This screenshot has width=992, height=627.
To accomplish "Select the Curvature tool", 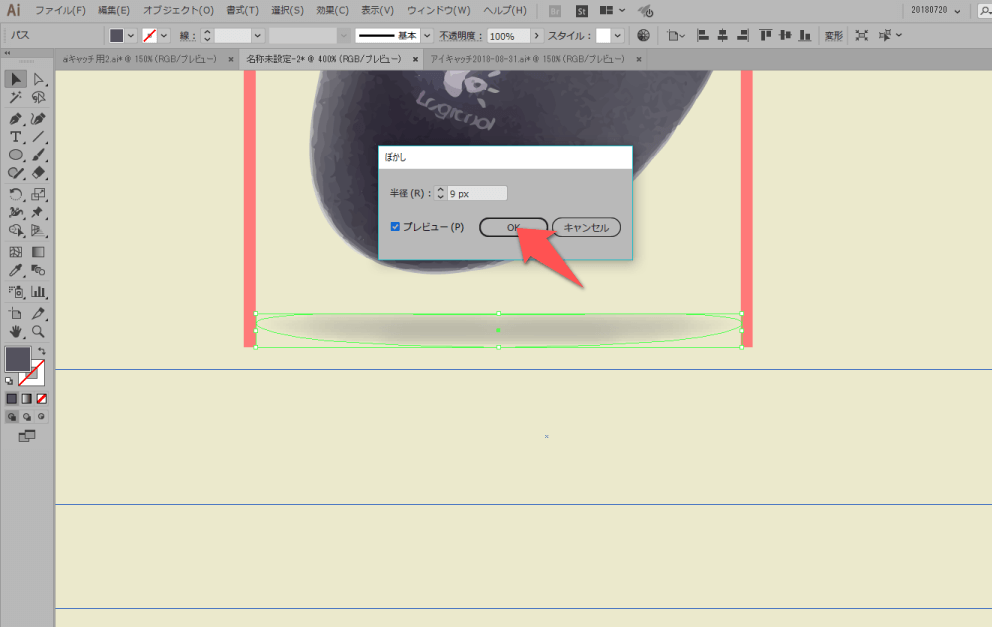I will click(39, 119).
